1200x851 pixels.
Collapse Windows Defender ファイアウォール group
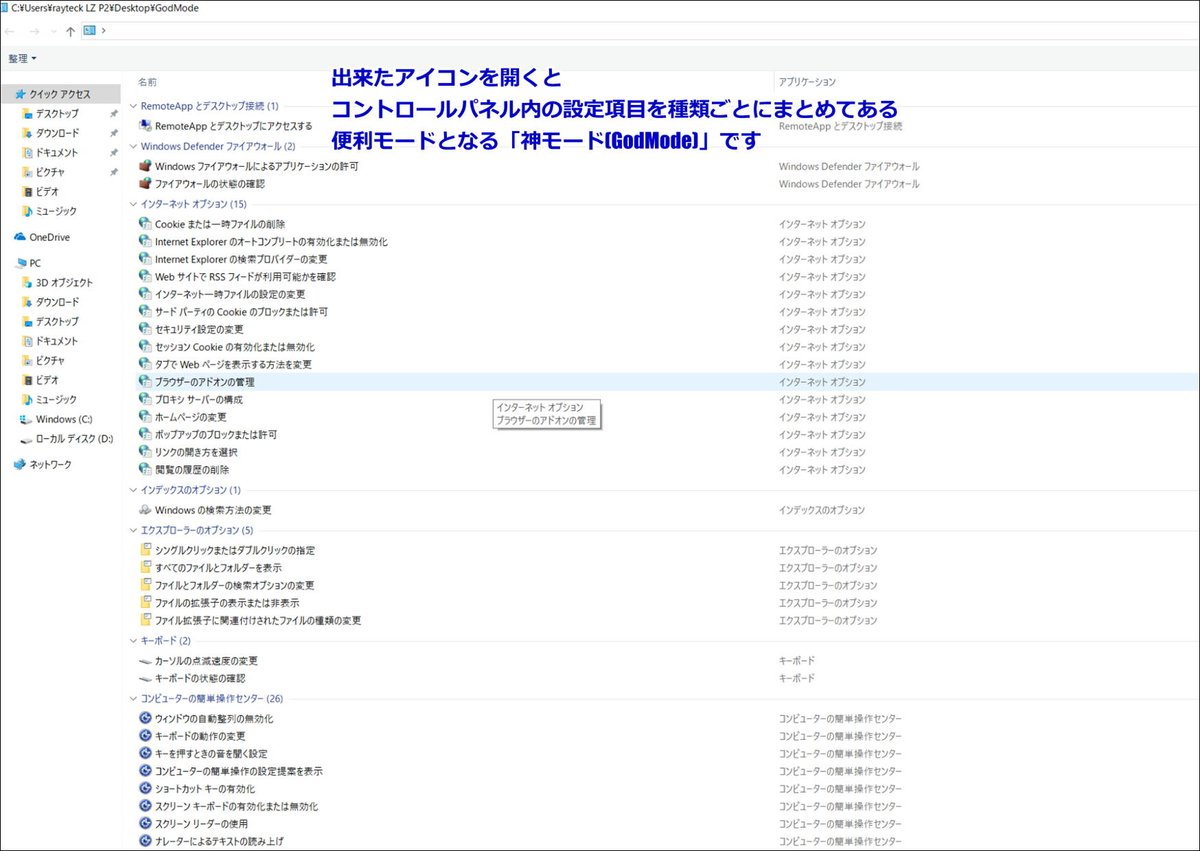(134, 146)
